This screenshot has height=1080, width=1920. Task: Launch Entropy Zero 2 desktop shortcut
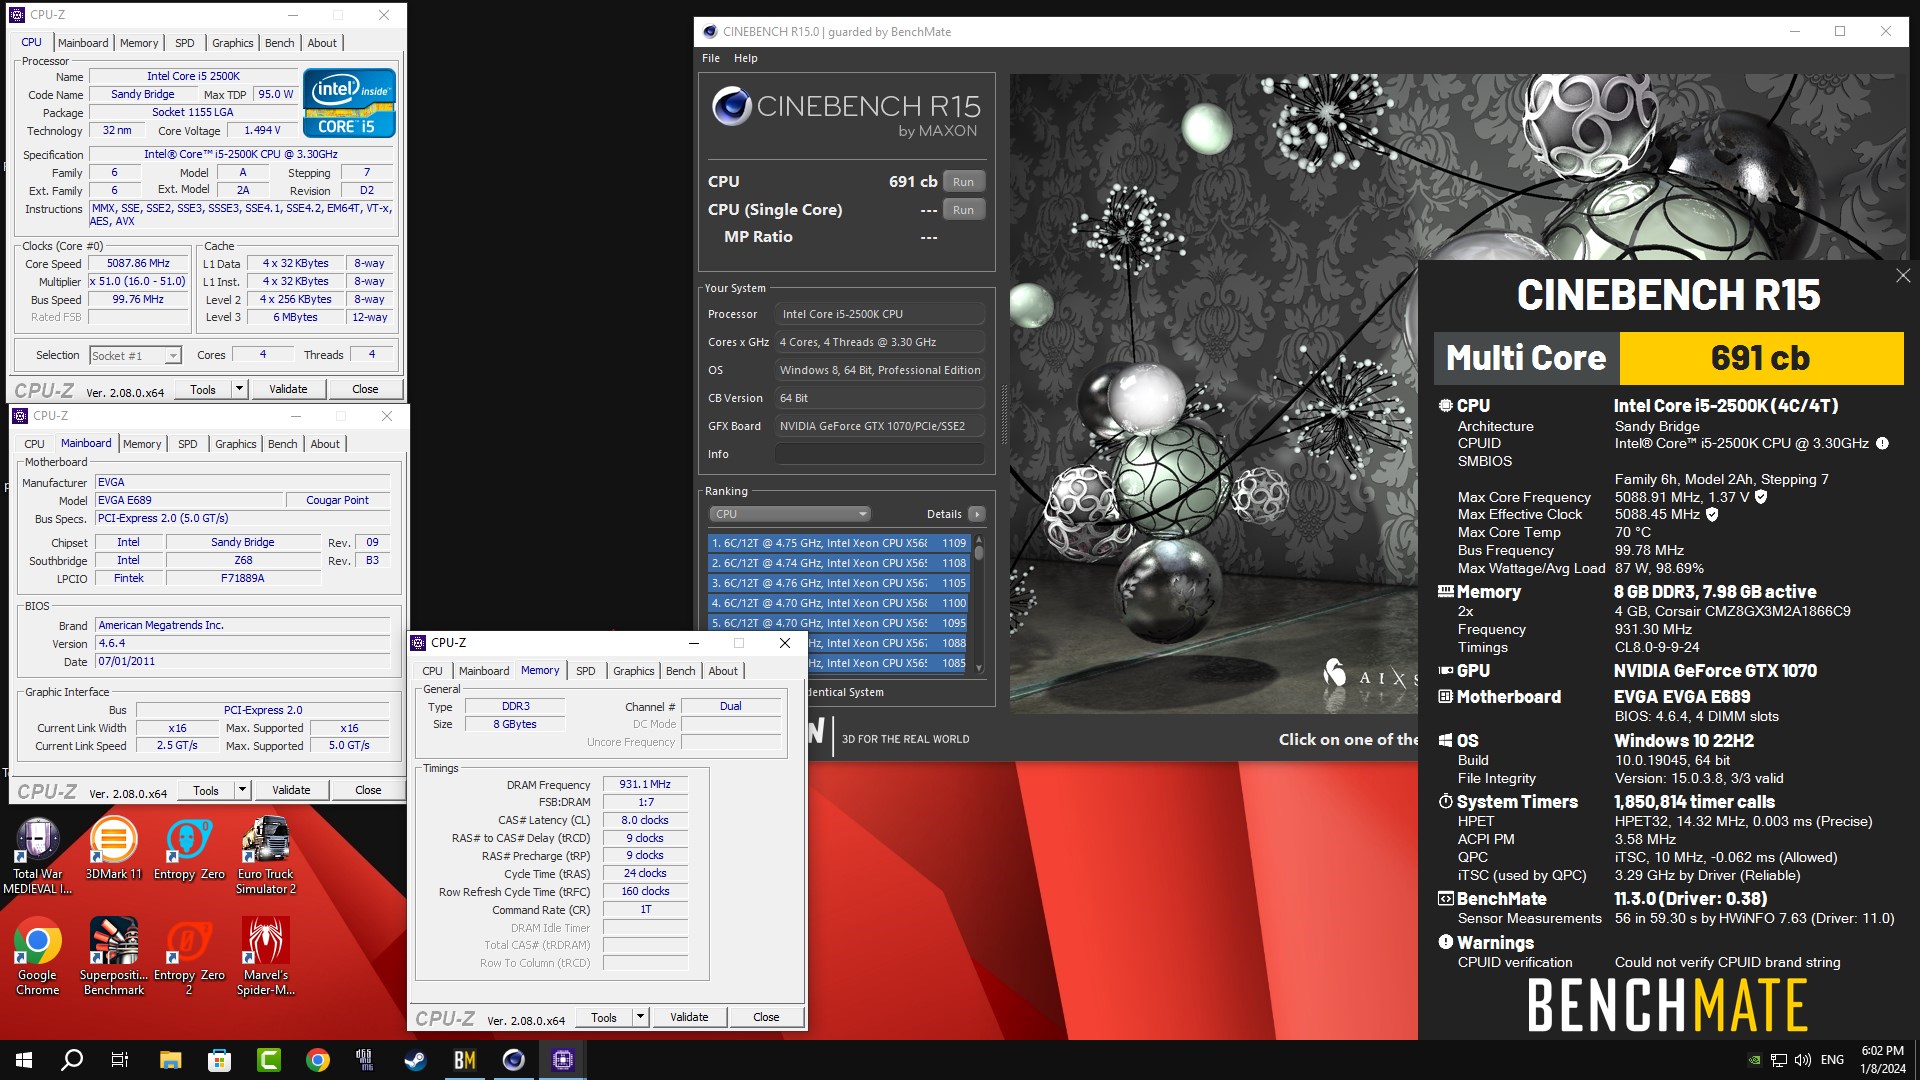(189, 956)
